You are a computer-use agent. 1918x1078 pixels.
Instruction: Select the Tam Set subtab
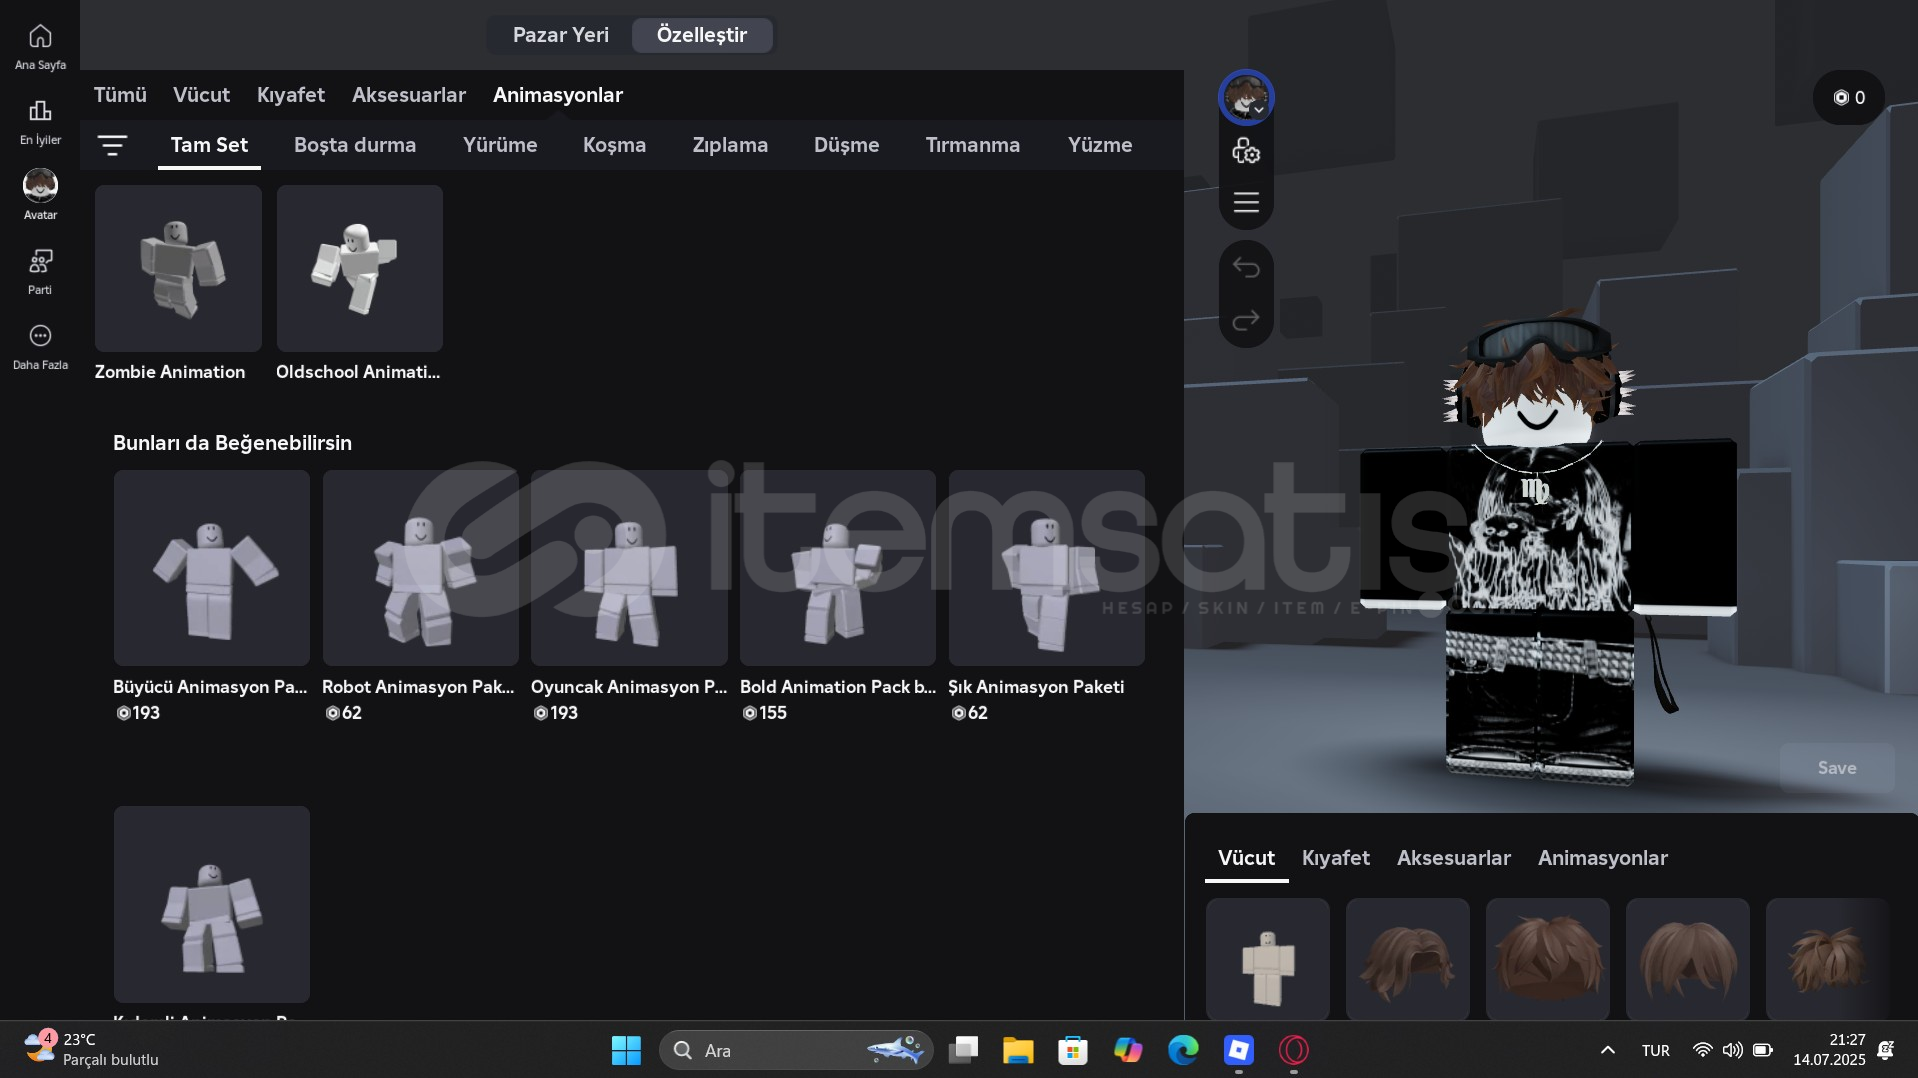(x=209, y=145)
